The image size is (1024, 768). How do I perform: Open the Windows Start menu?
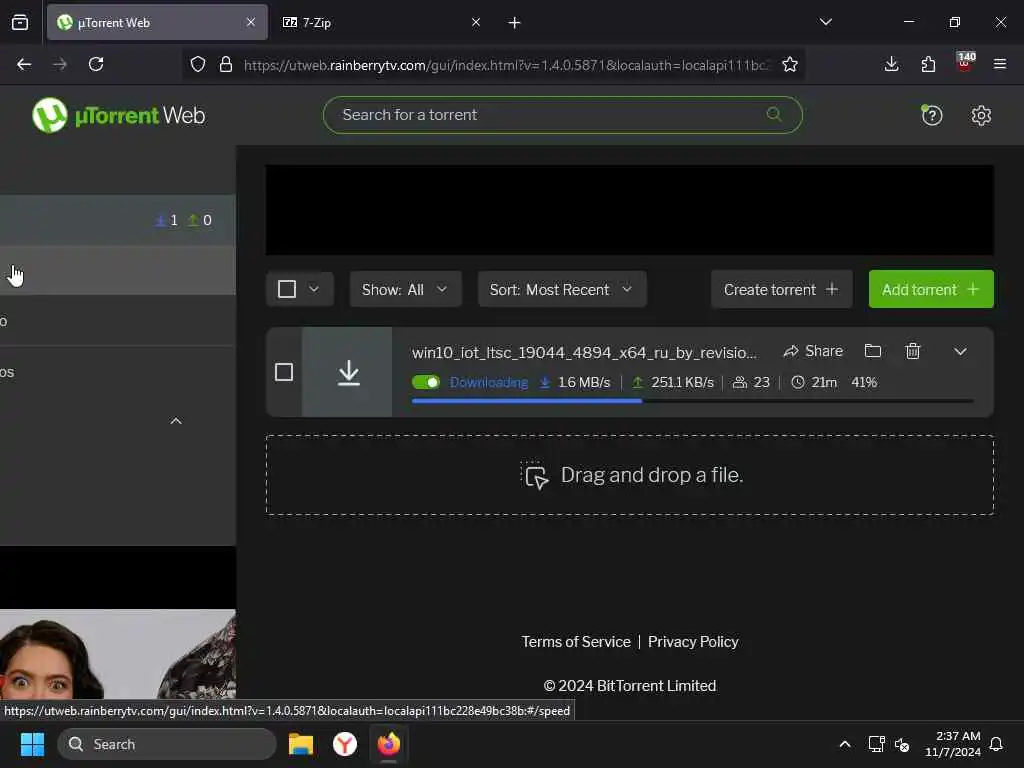point(33,744)
